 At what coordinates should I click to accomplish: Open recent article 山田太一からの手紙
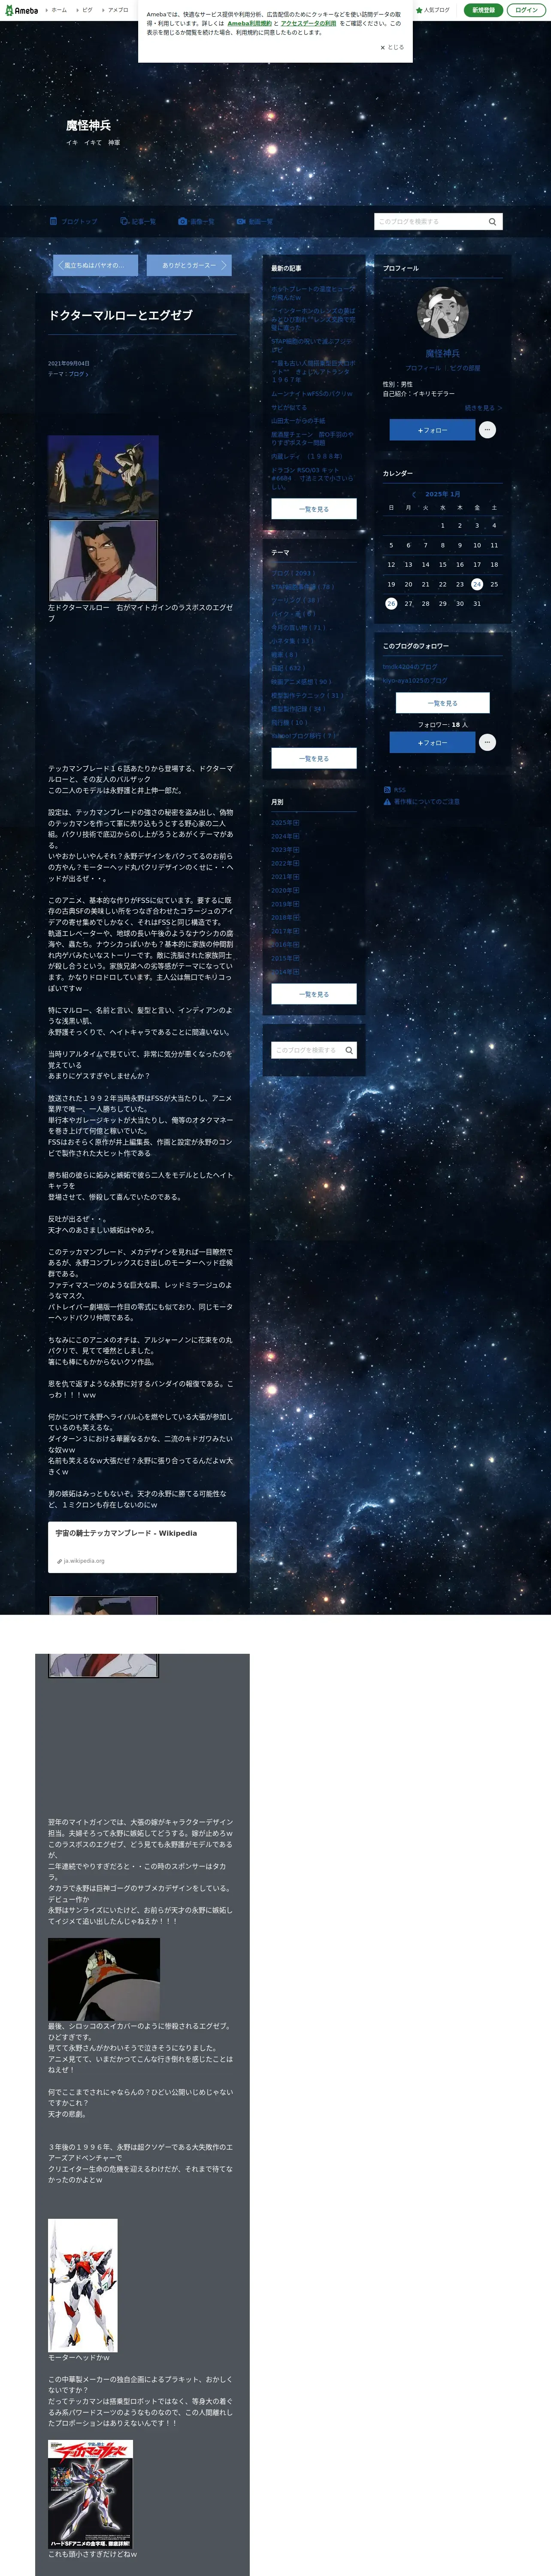point(298,421)
